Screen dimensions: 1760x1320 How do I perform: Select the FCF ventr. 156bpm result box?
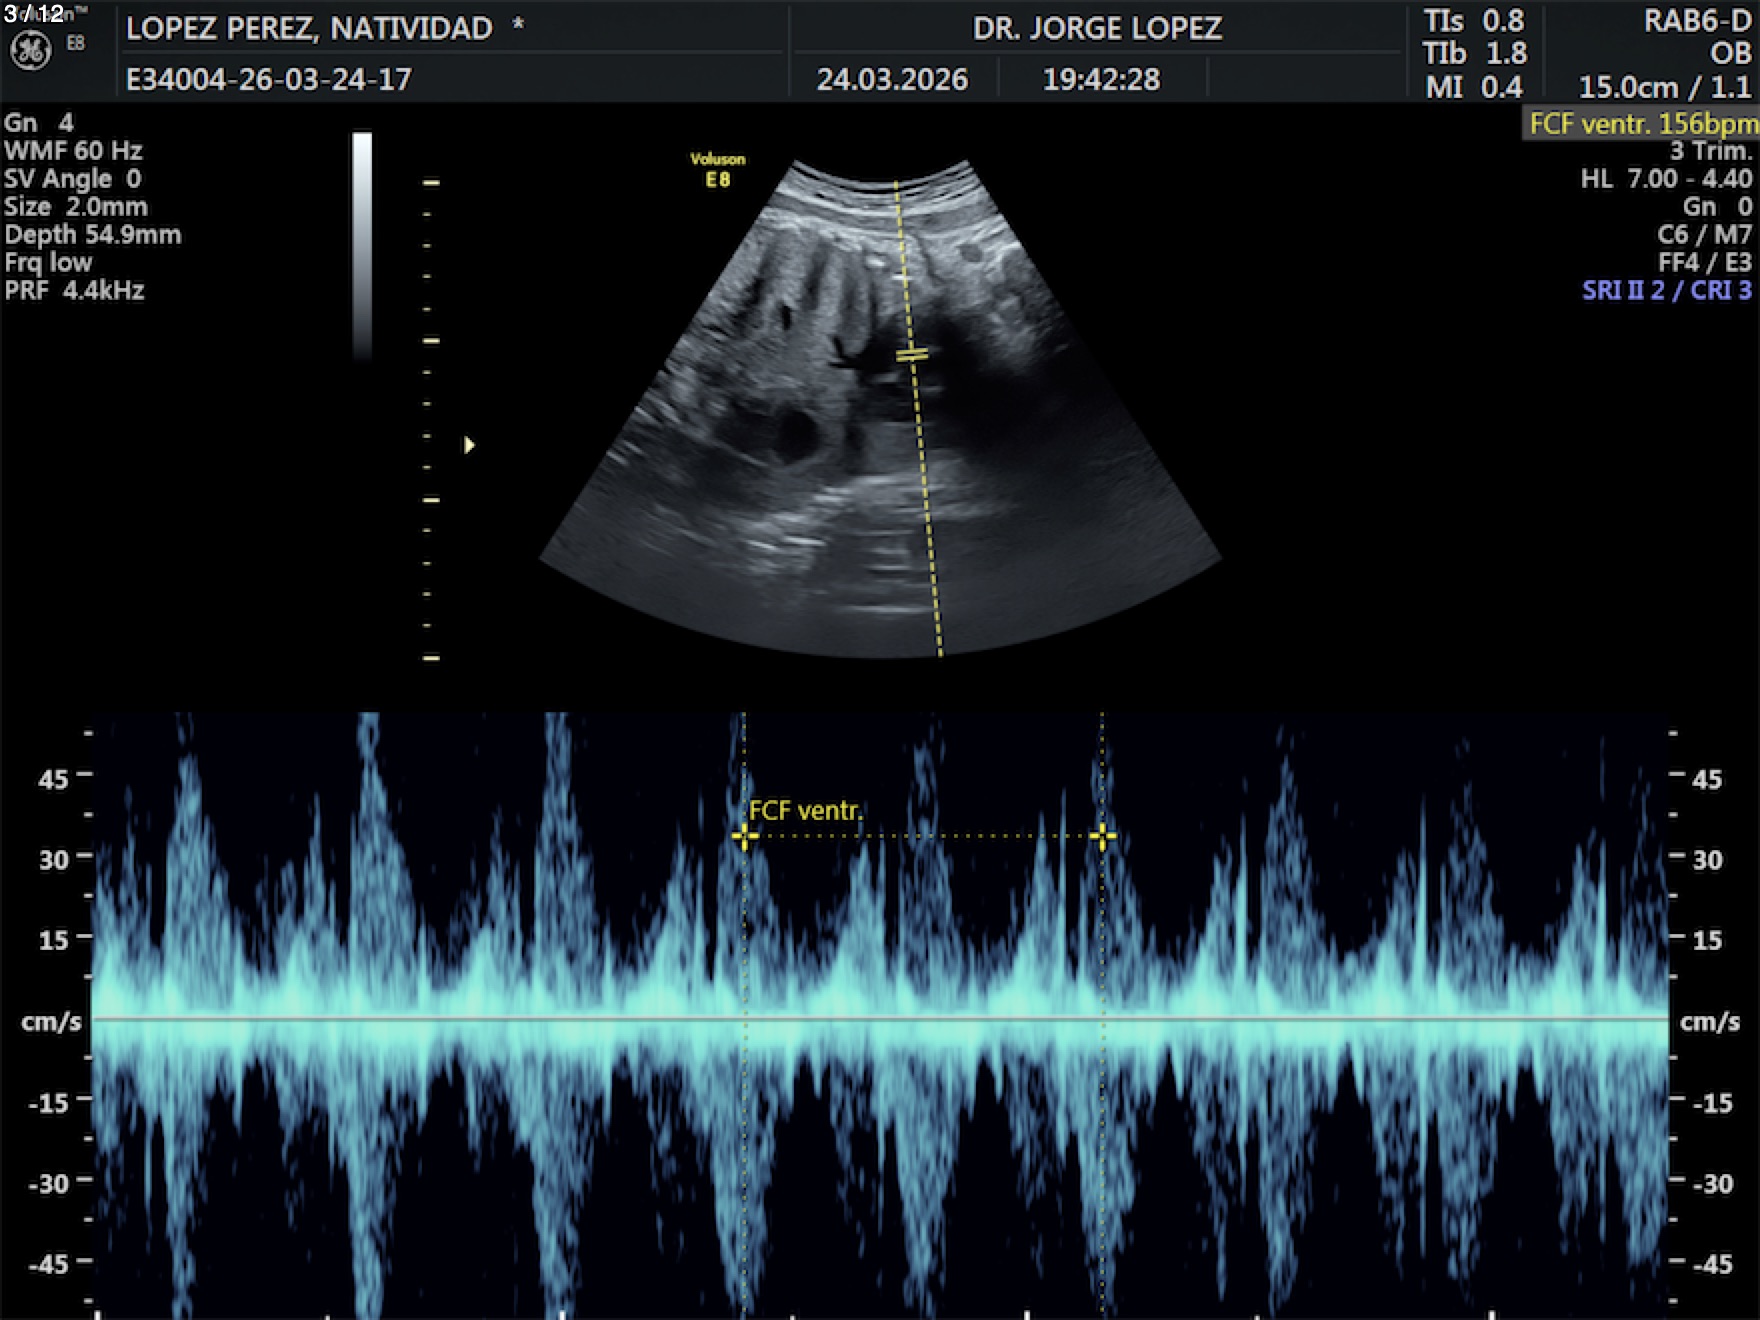click(1641, 124)
